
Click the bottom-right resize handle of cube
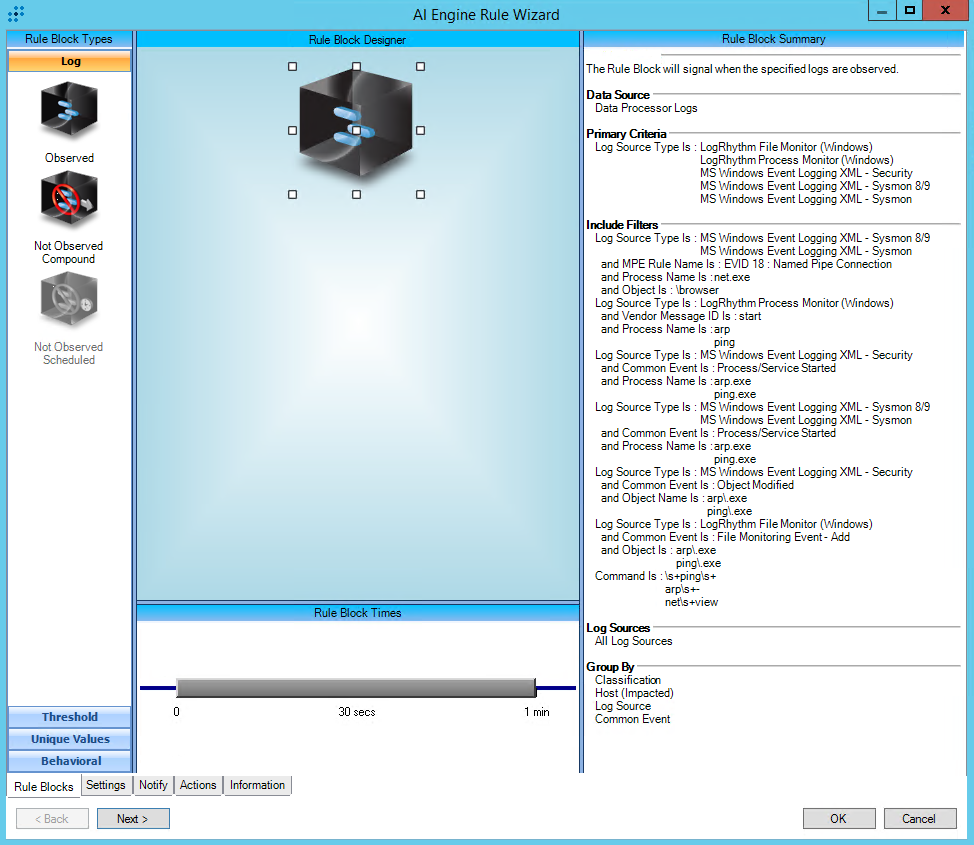click(x=420, y=195)
